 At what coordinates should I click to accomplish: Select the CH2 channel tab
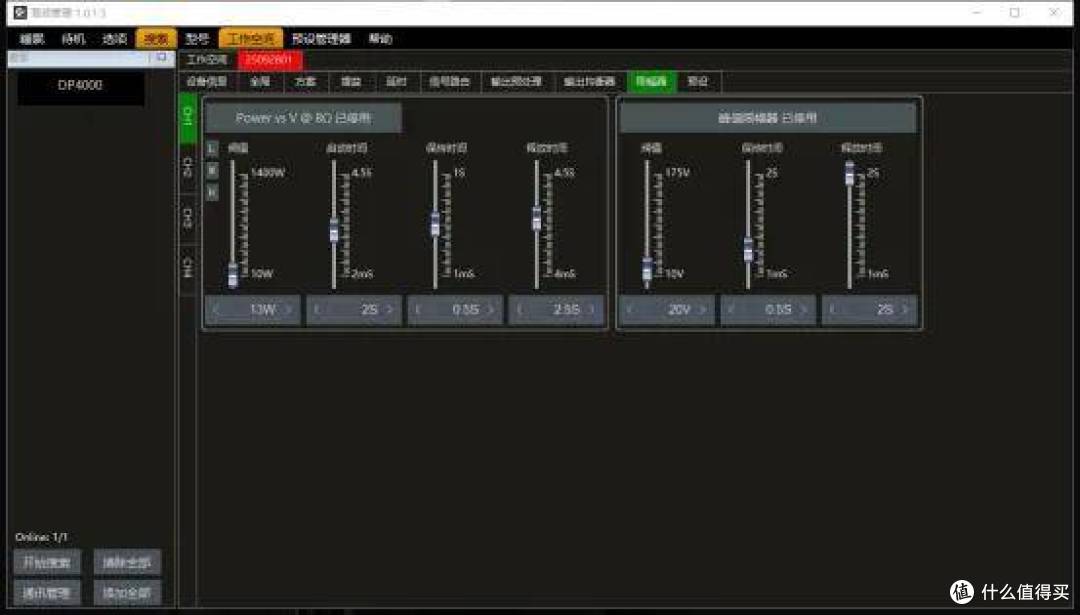(187, 168)
